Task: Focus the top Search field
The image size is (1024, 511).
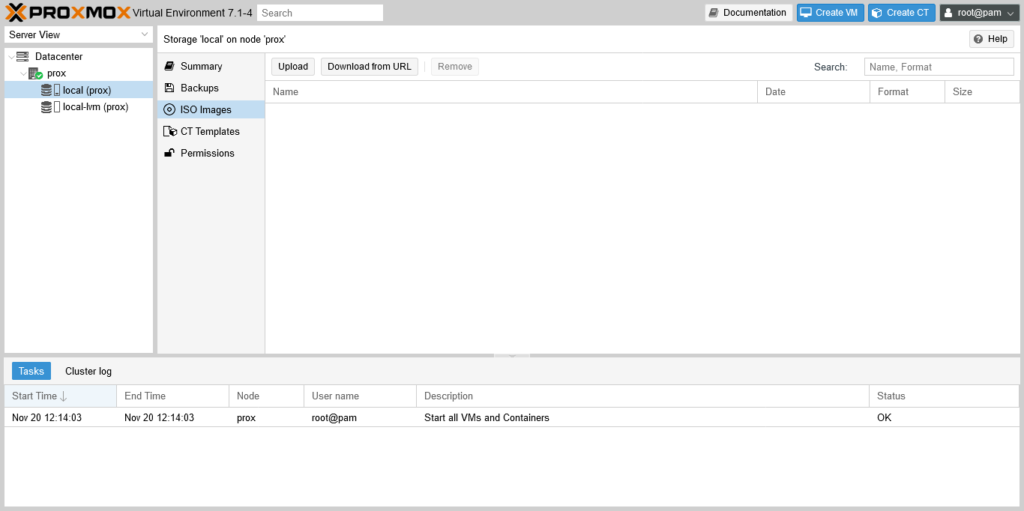Action: tap(320, 13)
